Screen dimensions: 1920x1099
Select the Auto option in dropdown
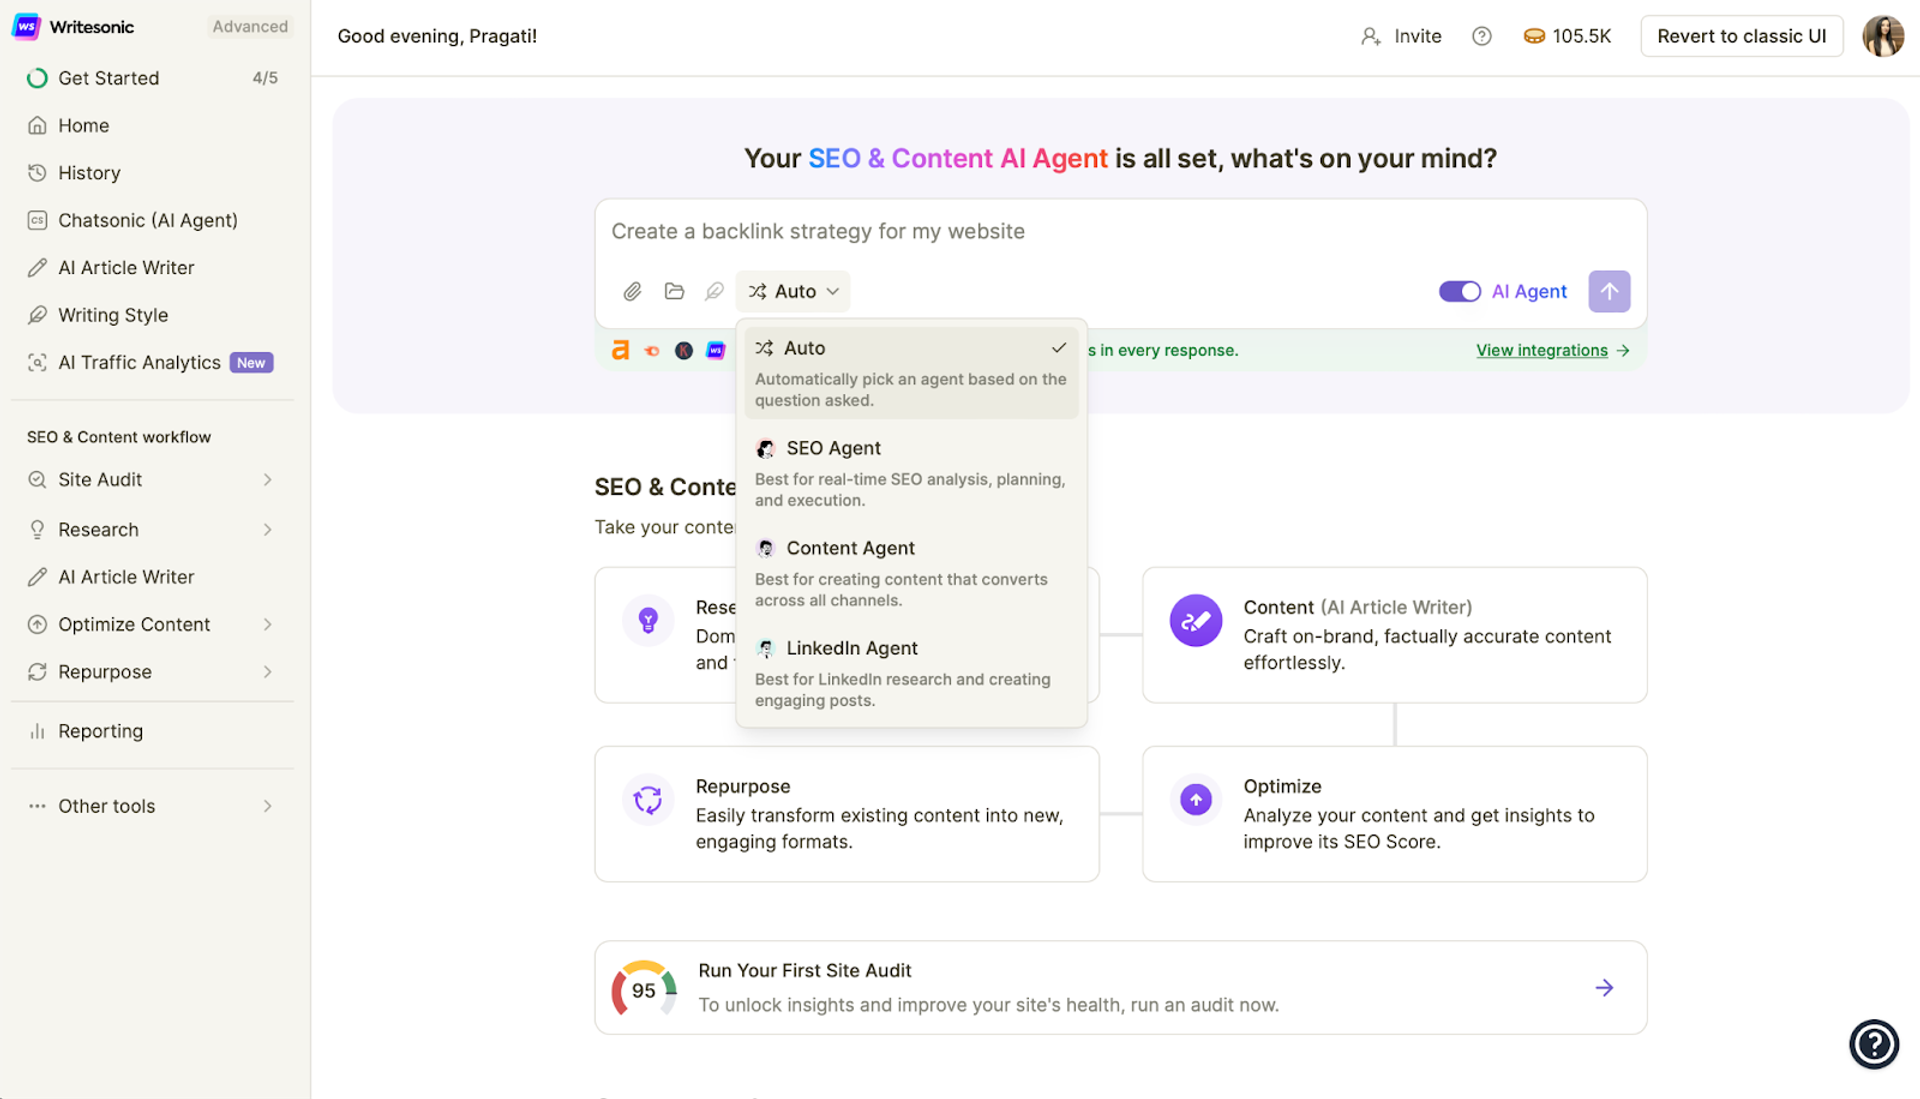tap(911, 373)
